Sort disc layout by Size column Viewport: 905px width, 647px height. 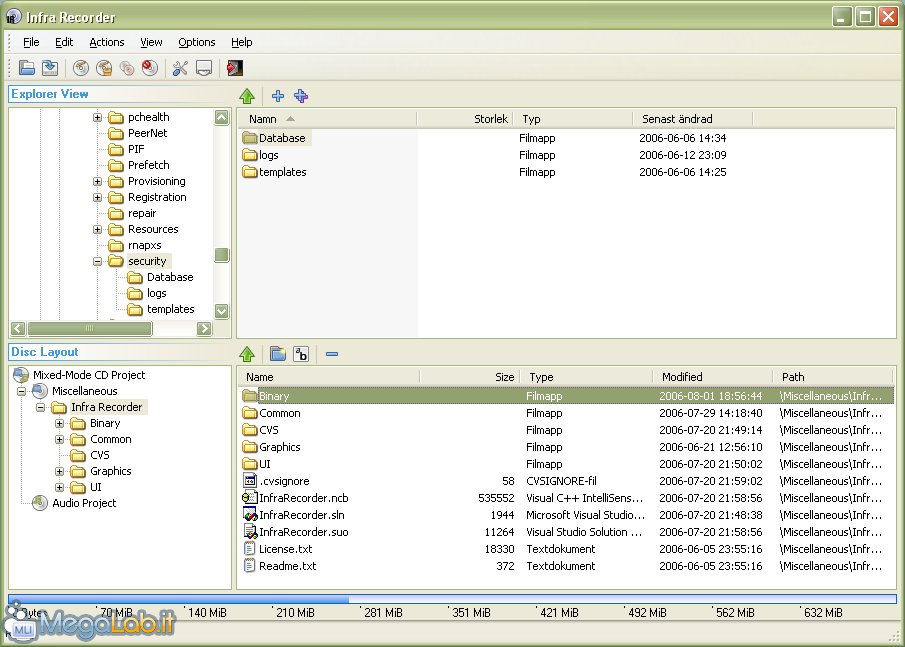pos(470,377)
